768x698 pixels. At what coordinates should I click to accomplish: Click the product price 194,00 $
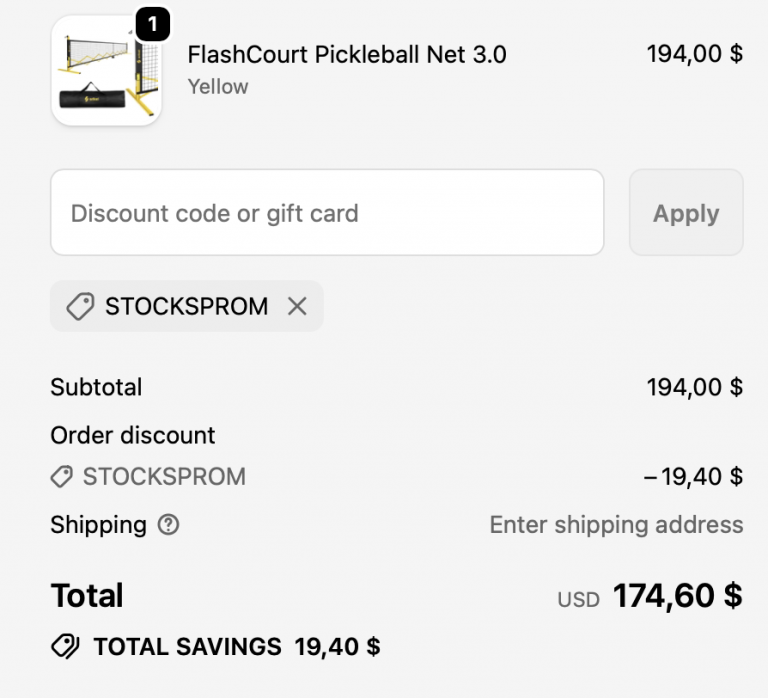[694, 54]
